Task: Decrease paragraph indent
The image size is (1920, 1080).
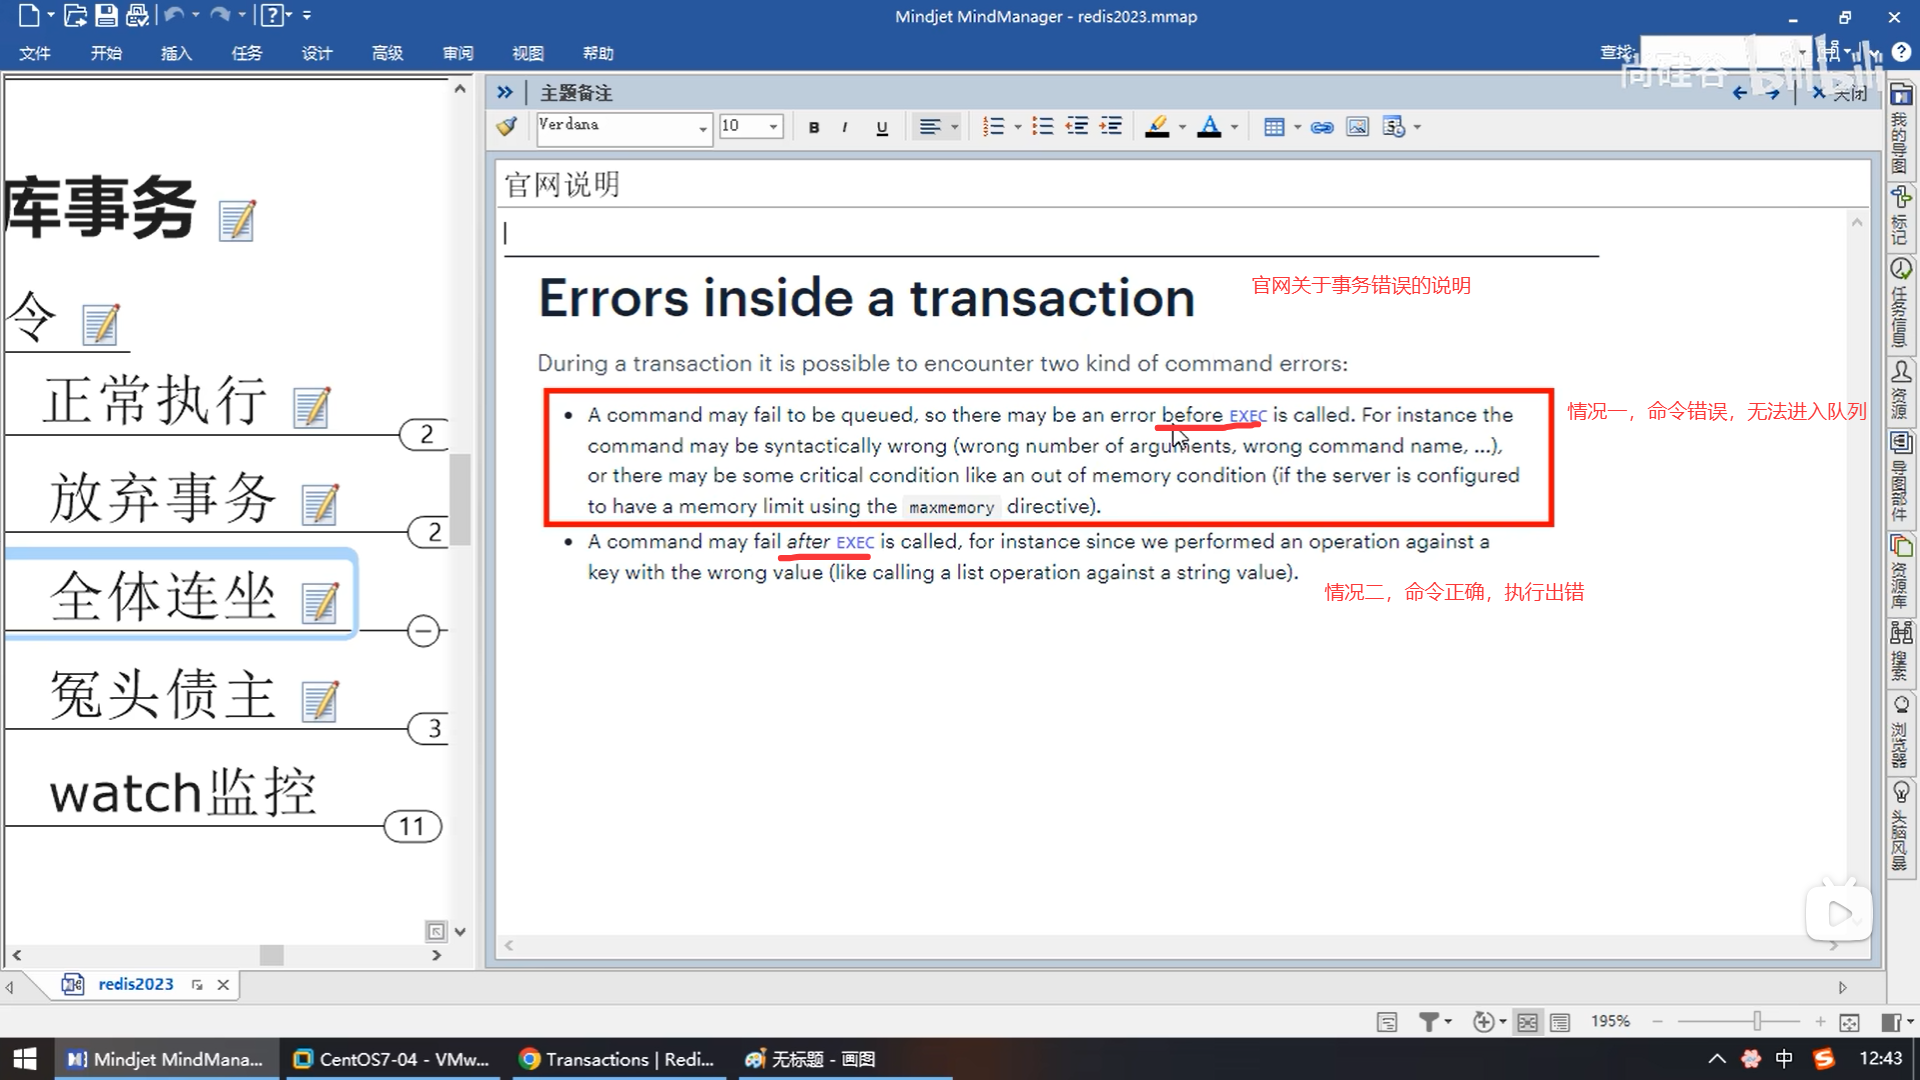Action: pos(1077,127)
